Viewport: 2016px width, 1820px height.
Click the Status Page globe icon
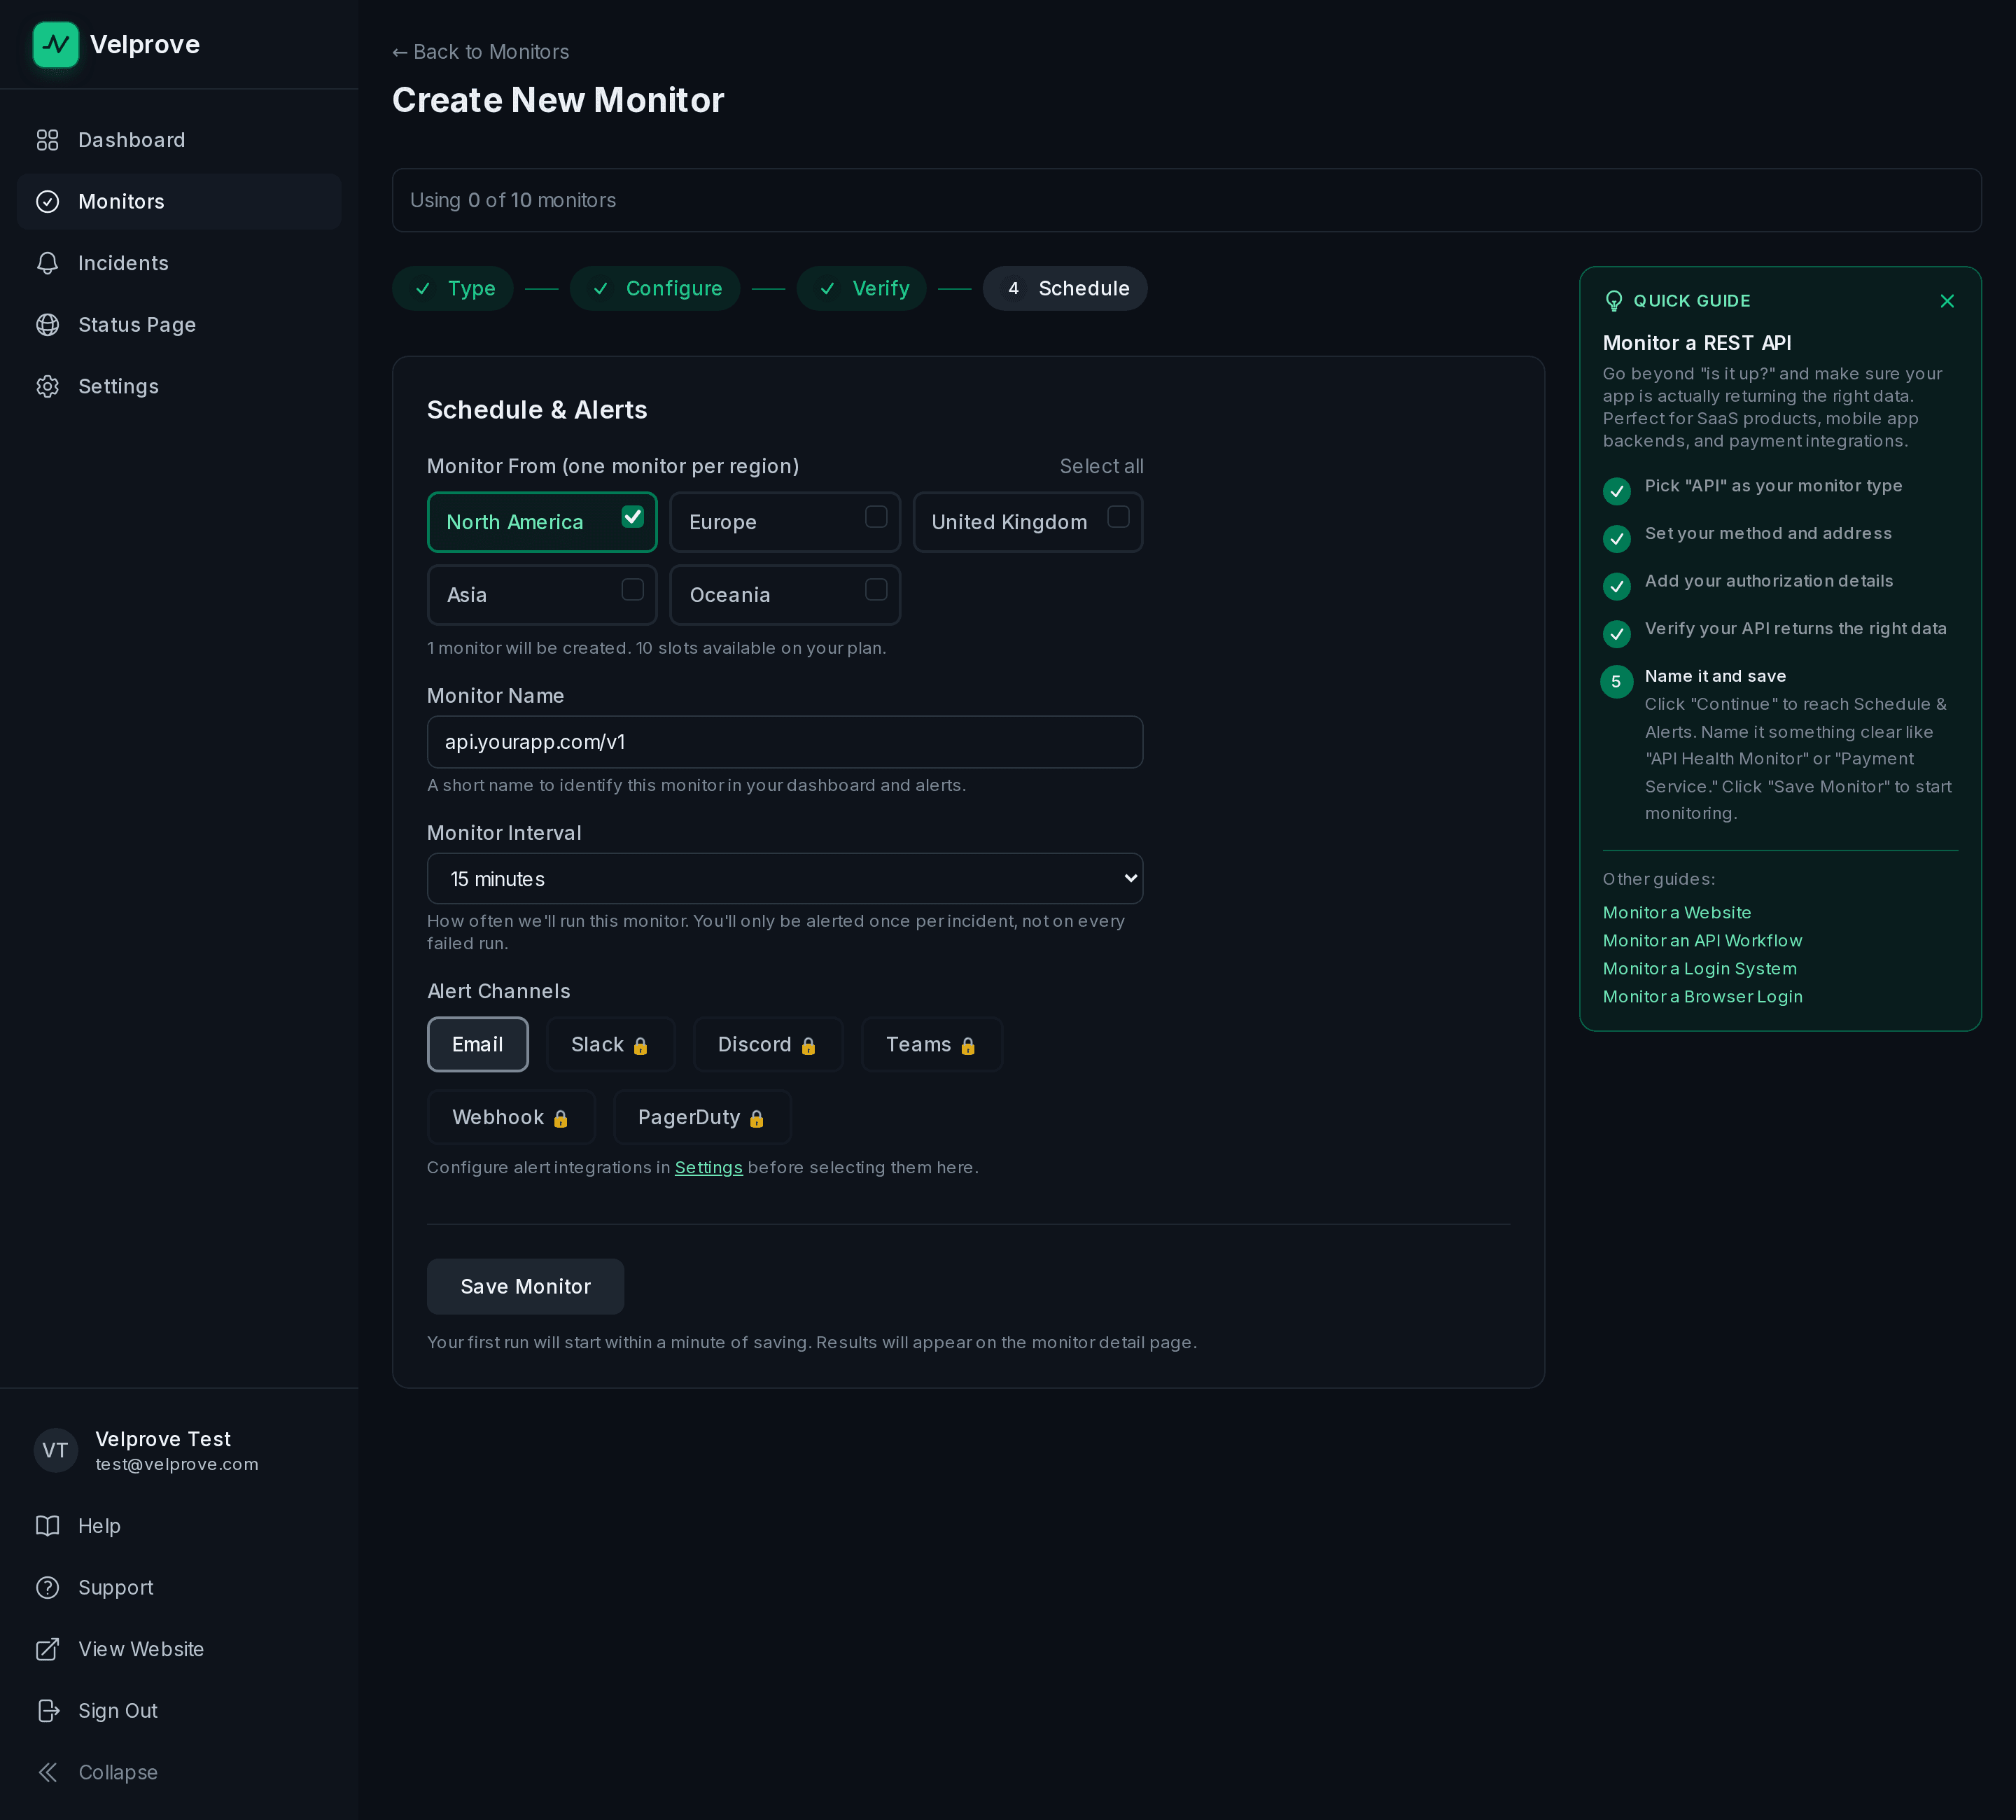click(x=47, y=325)
